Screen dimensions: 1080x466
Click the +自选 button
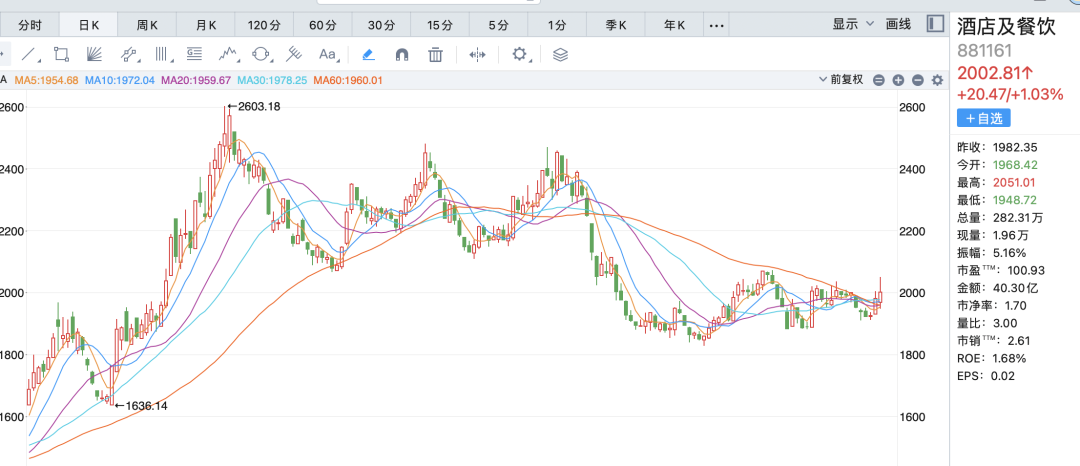(x=984, y=118)
